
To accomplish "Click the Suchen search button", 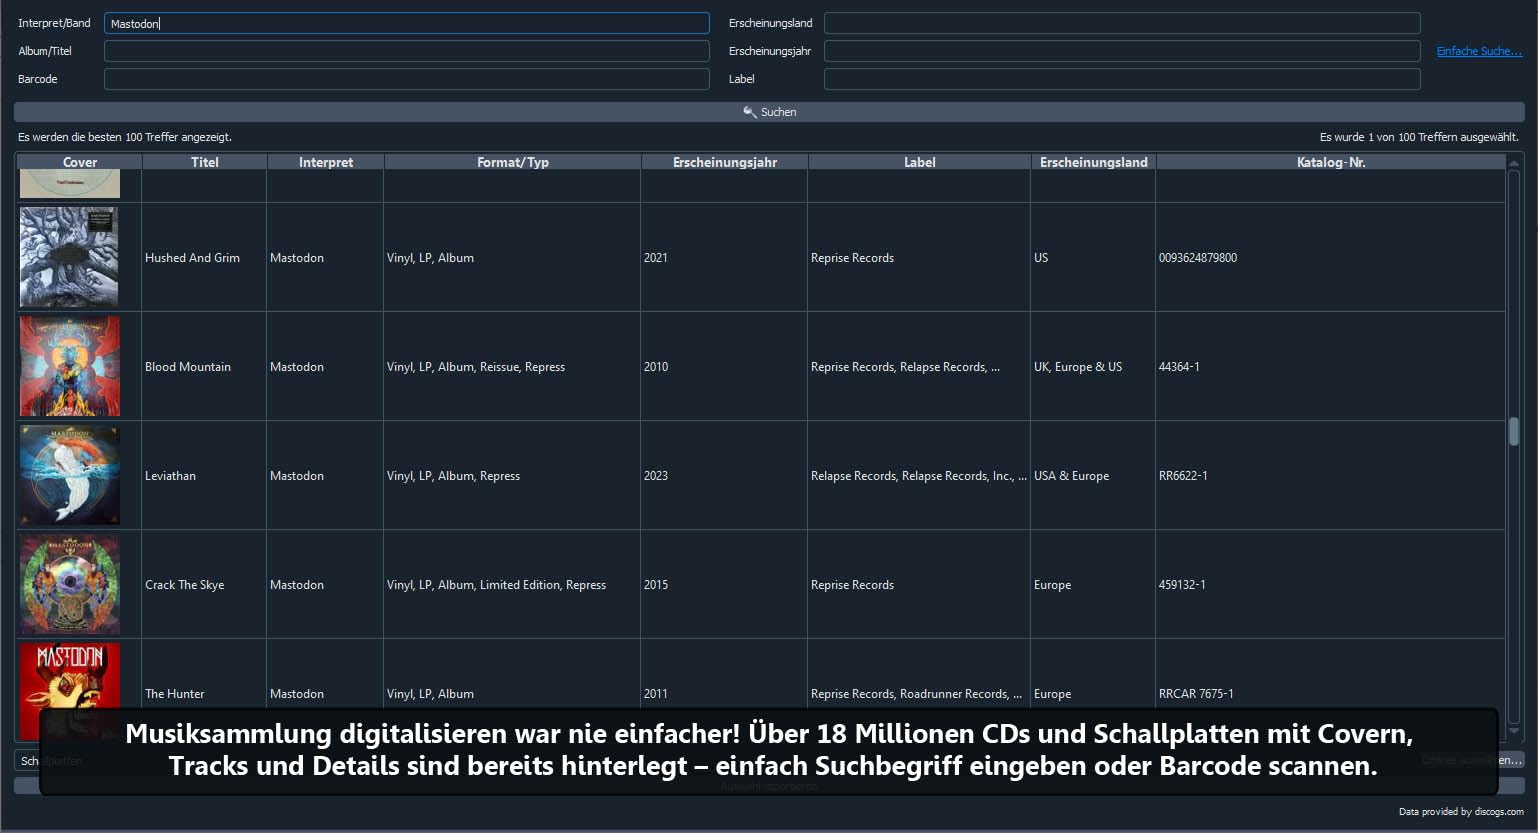I will tap(769, 112).
